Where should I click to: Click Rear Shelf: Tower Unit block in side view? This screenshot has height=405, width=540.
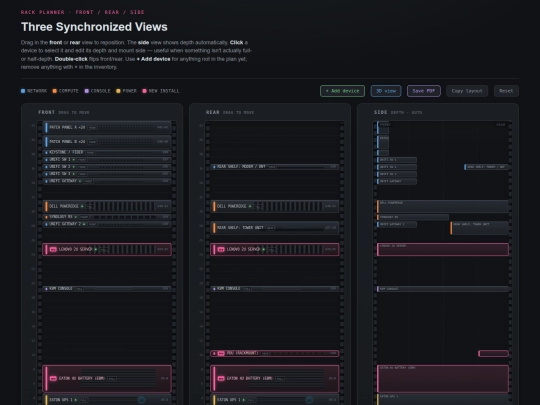pos(479,228)
